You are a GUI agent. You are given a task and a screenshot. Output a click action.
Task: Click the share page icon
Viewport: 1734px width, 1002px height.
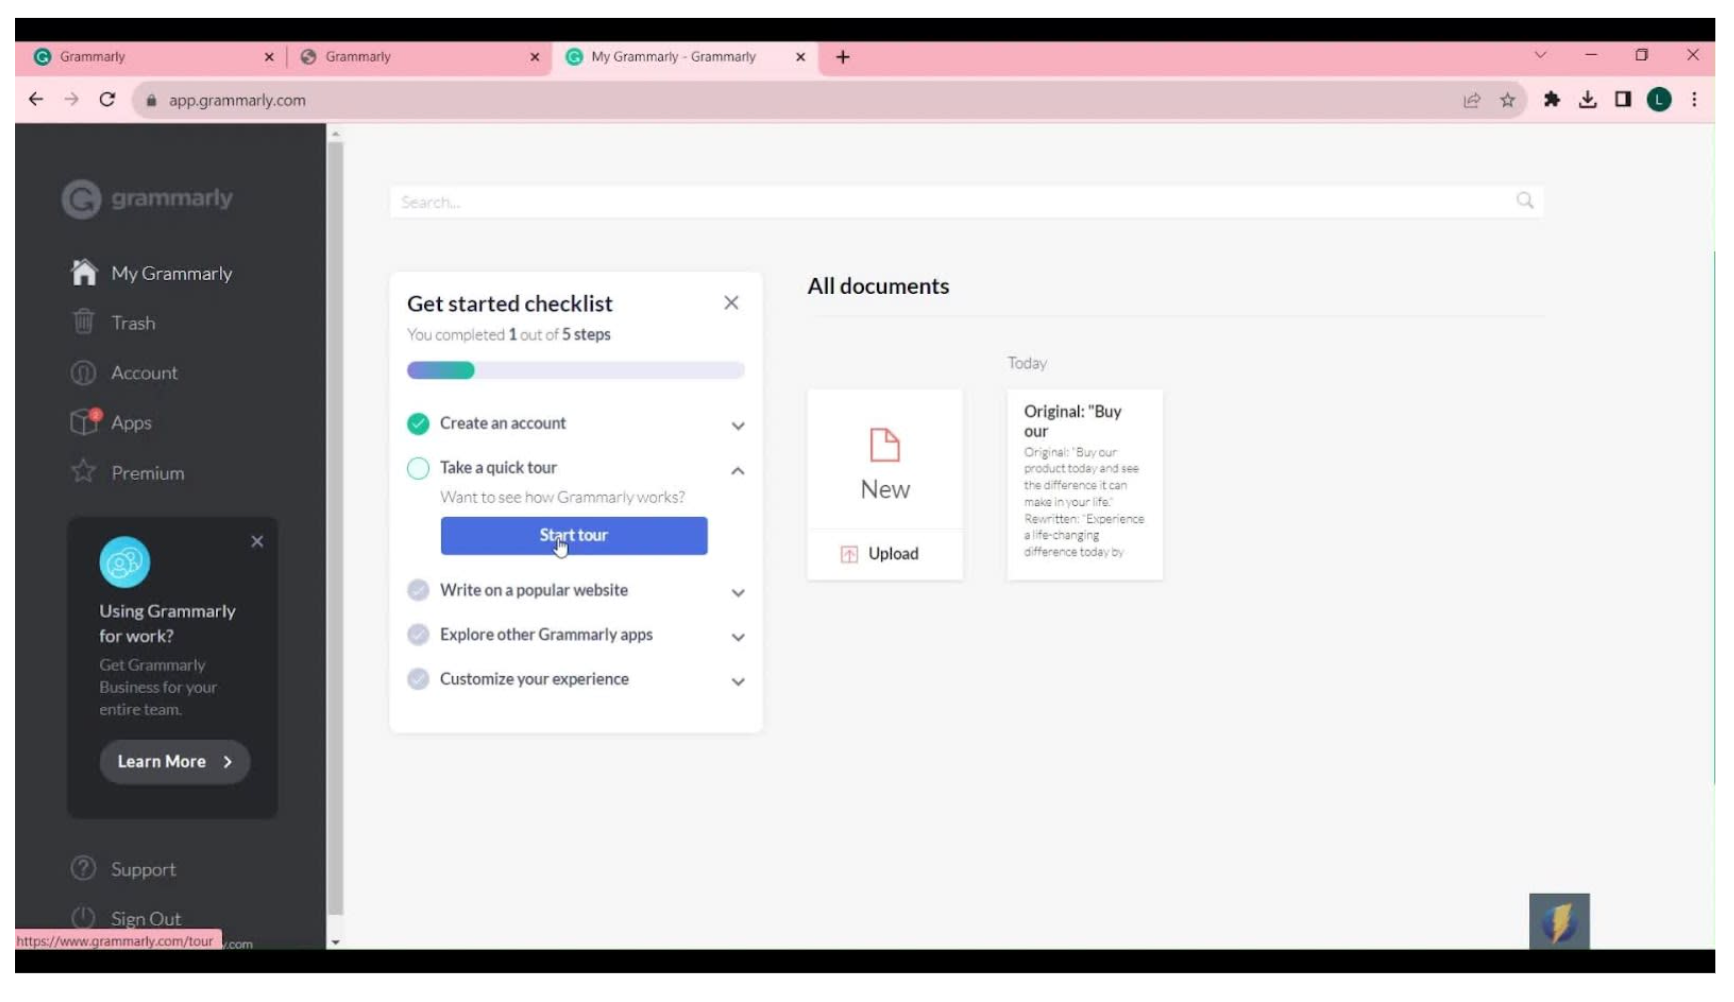click(1472, 100)
